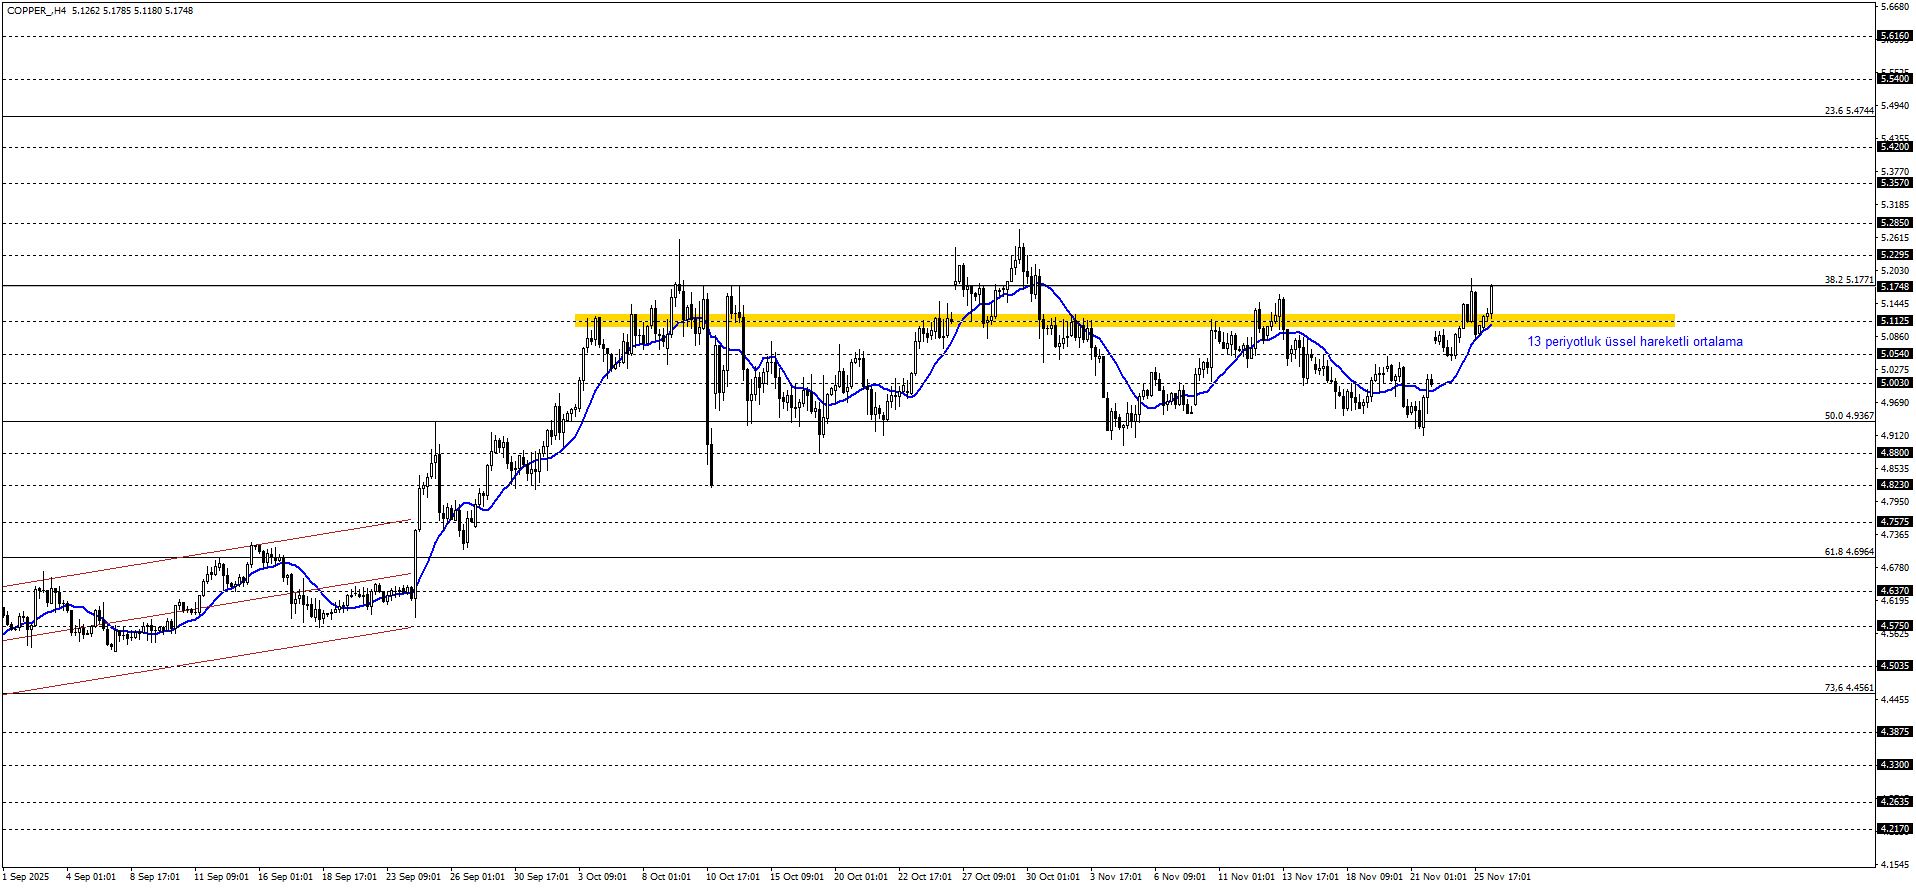Click the current price 5.1748 tag
This screenshot has width=1916, height=888.
(x=1895, y=287)
